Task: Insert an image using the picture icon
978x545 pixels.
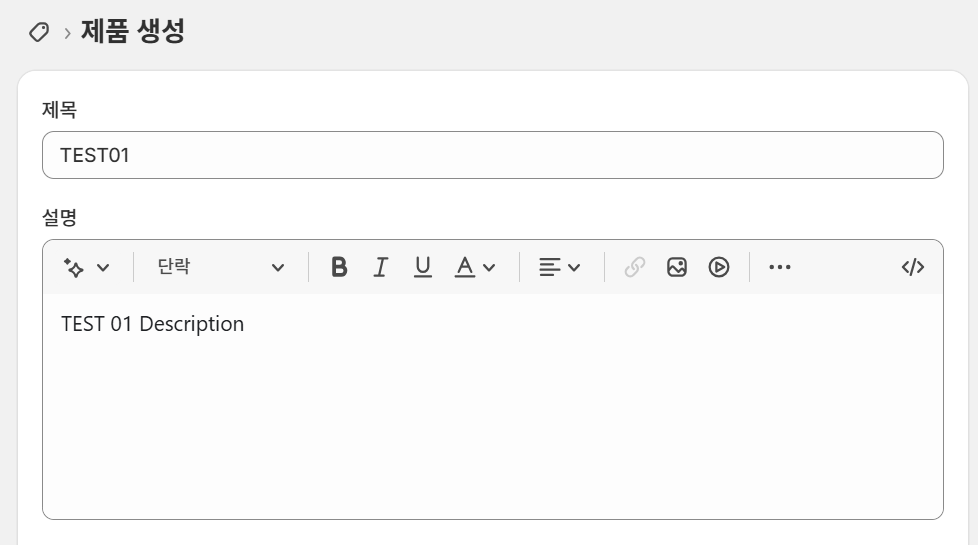Action: click(677, 267)
